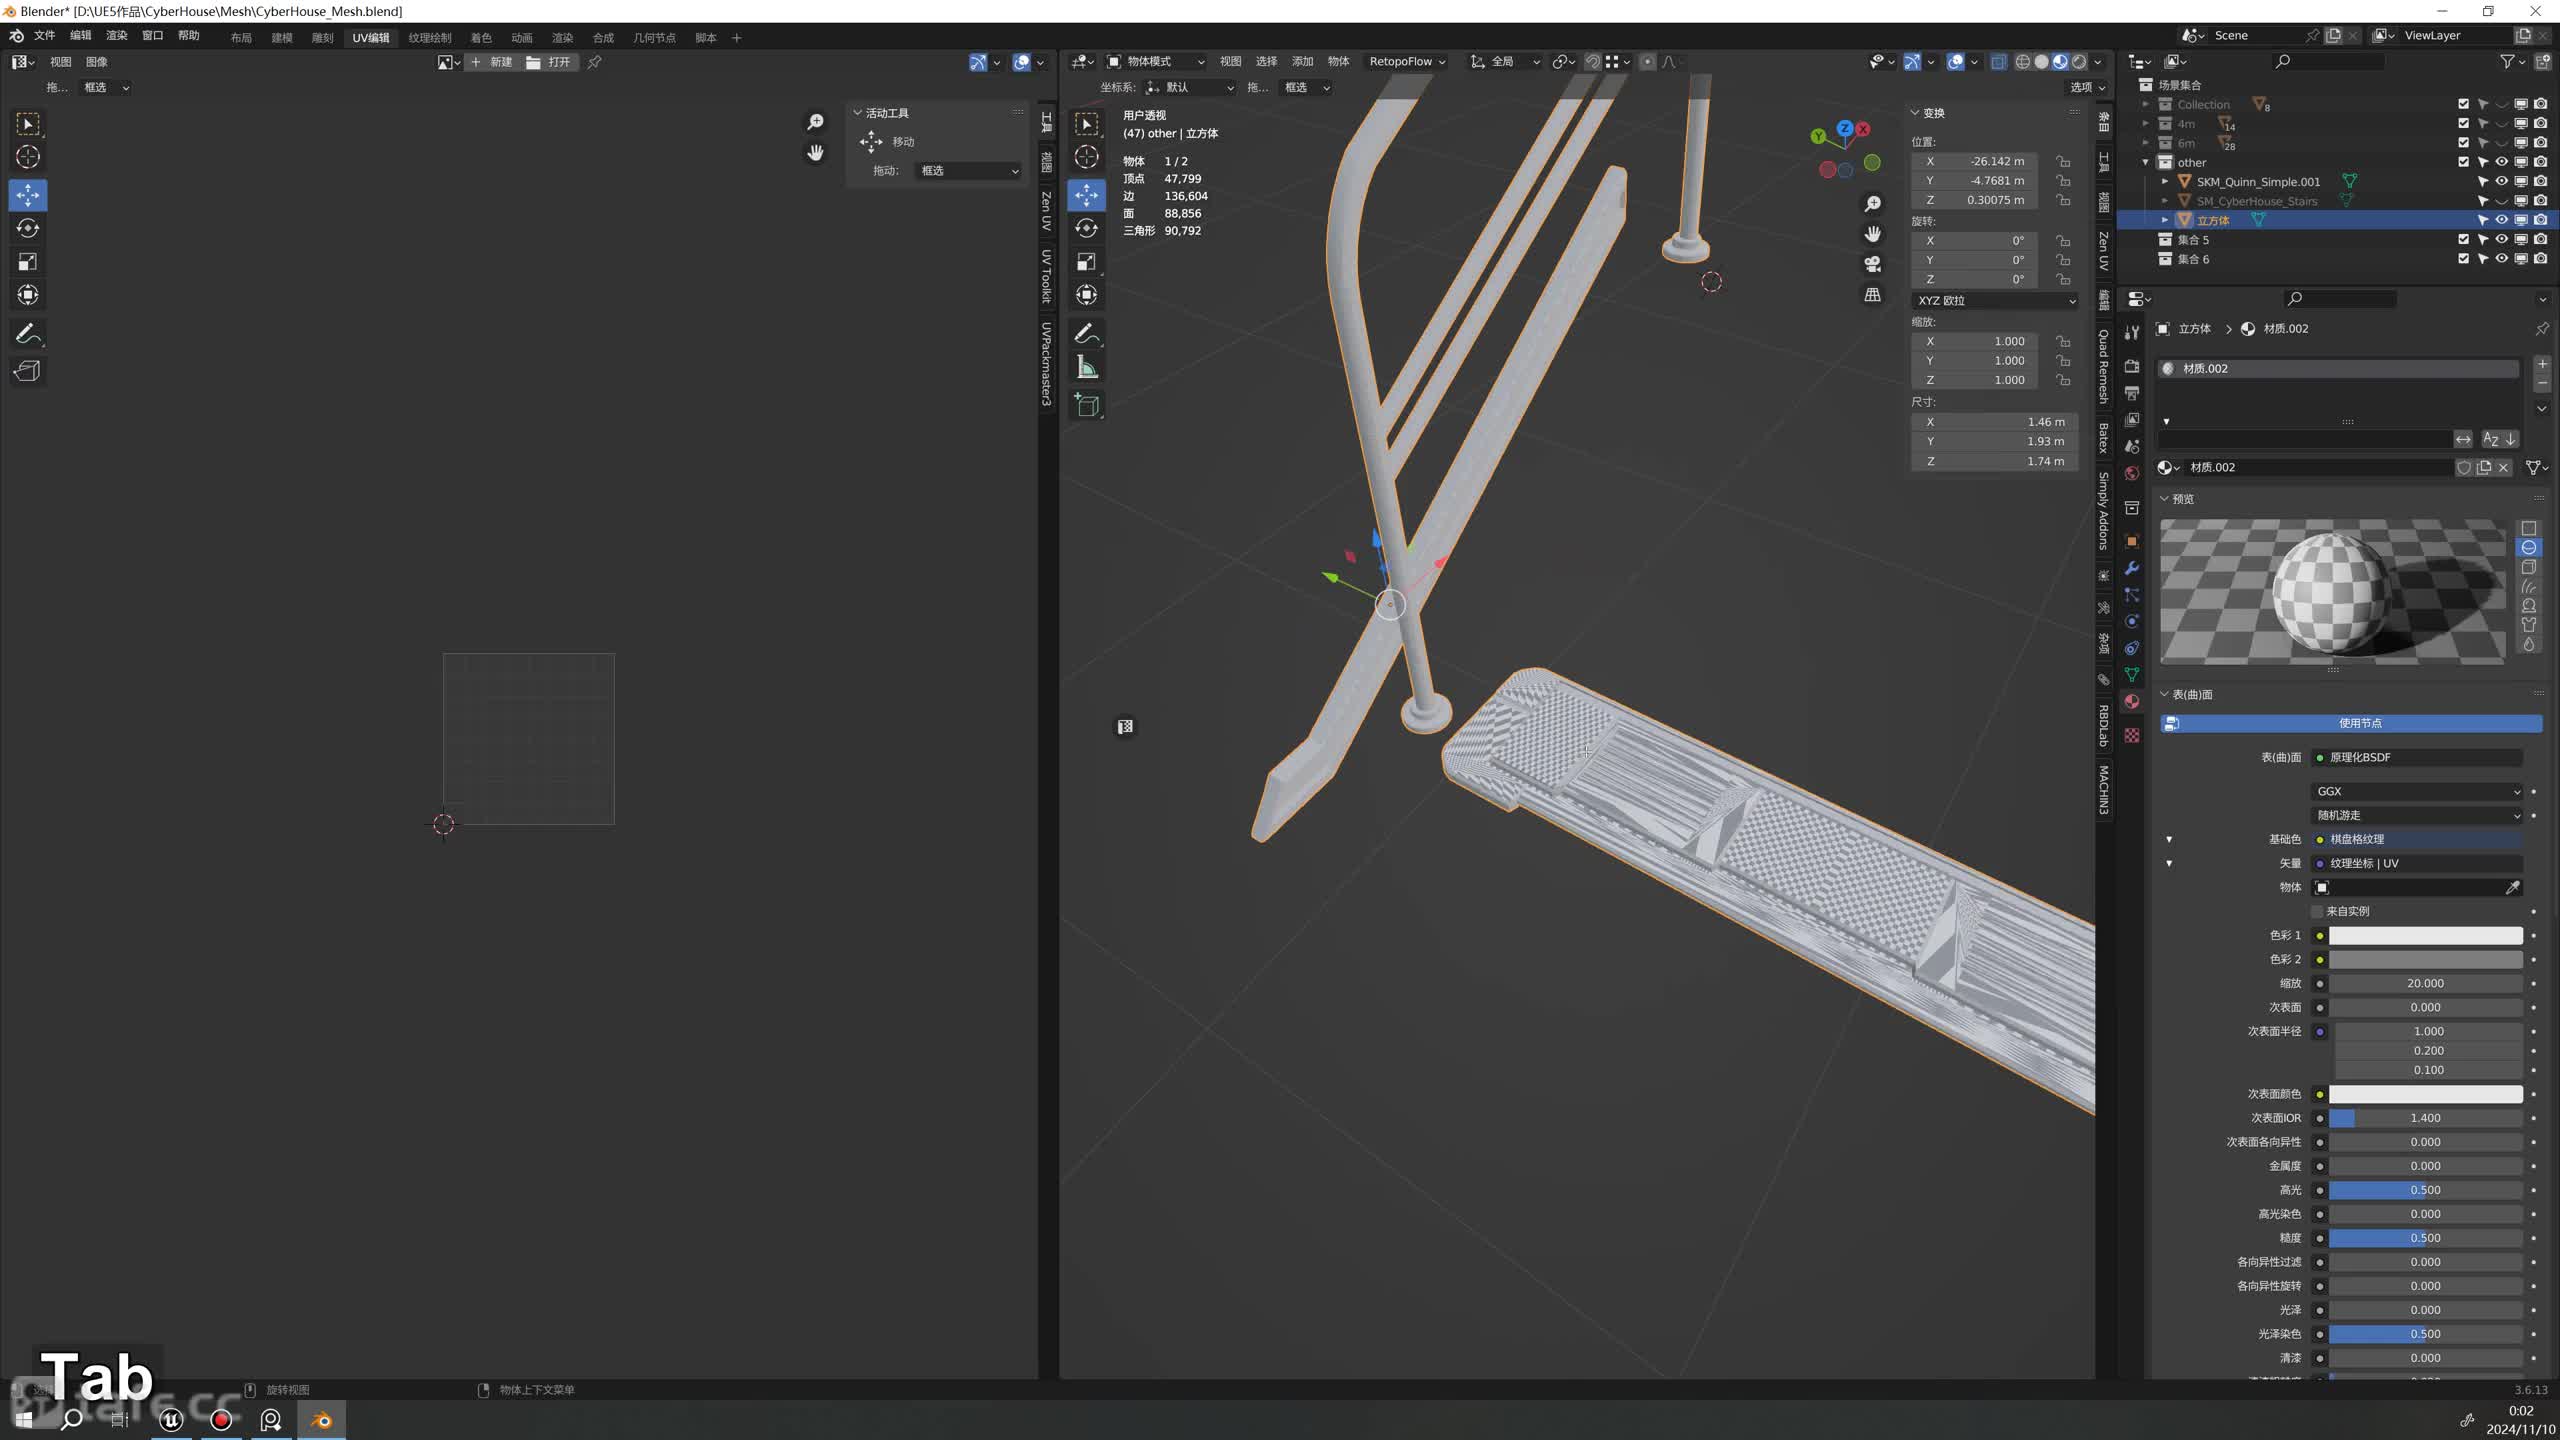Select the Scale tool in UV editor
Image resolution: width=2560 pixels, height=1440 pixels.
click(x=28, y=261)
